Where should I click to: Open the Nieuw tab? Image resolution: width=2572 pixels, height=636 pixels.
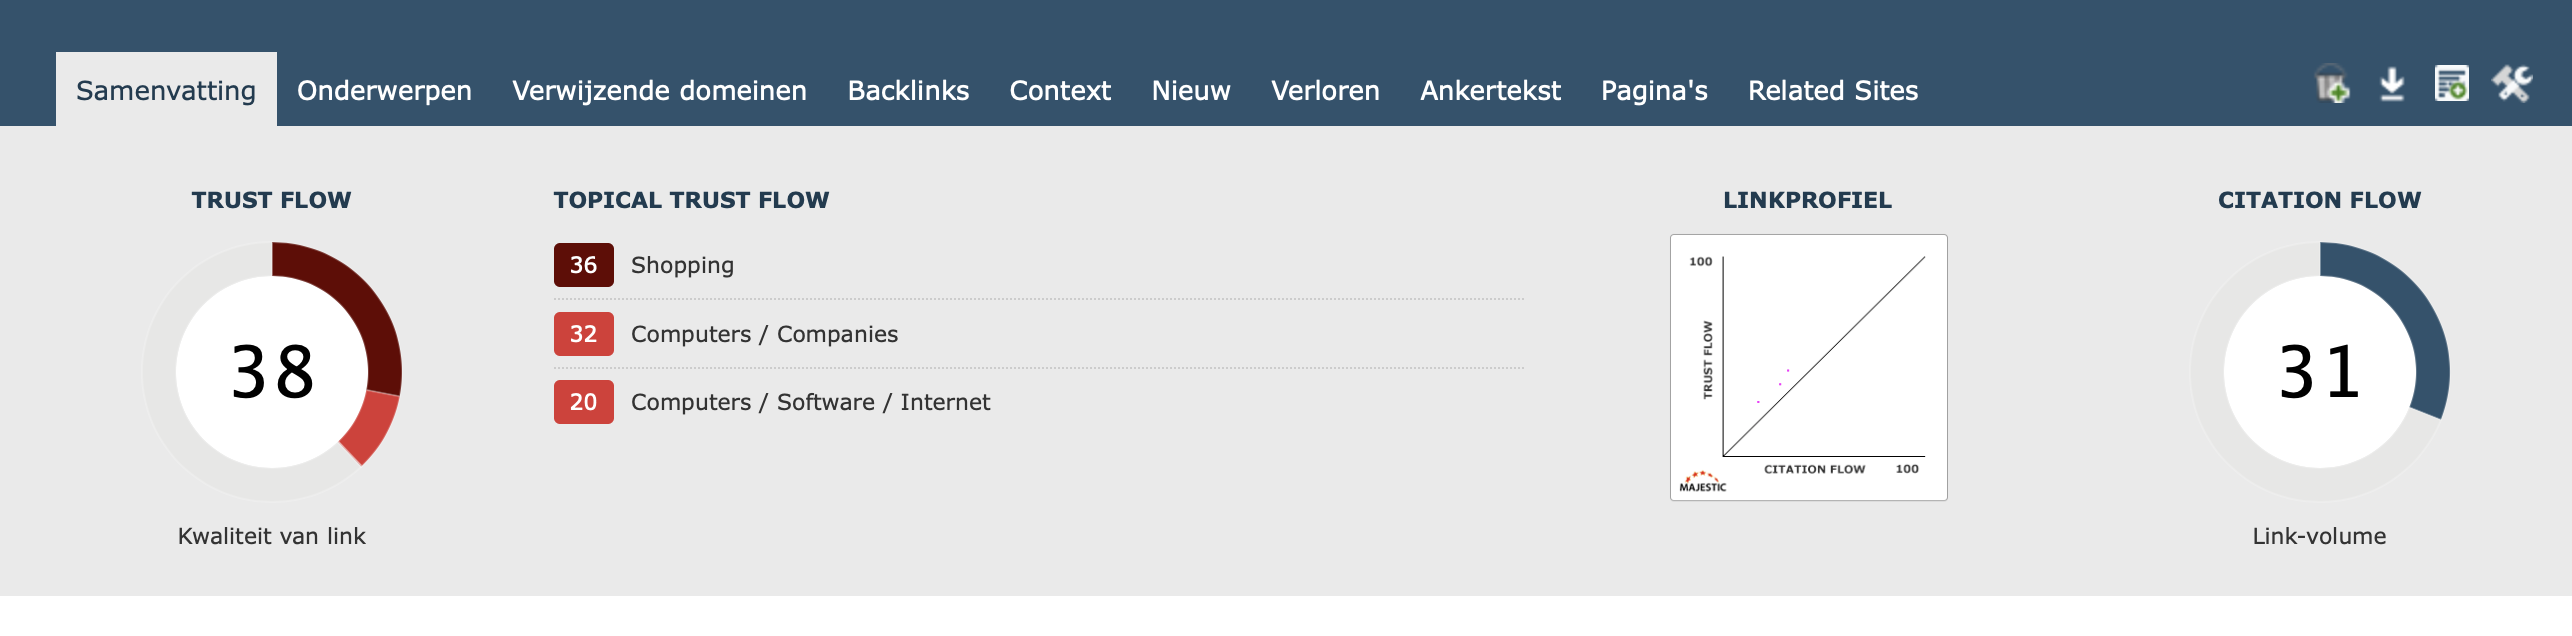1191,90
